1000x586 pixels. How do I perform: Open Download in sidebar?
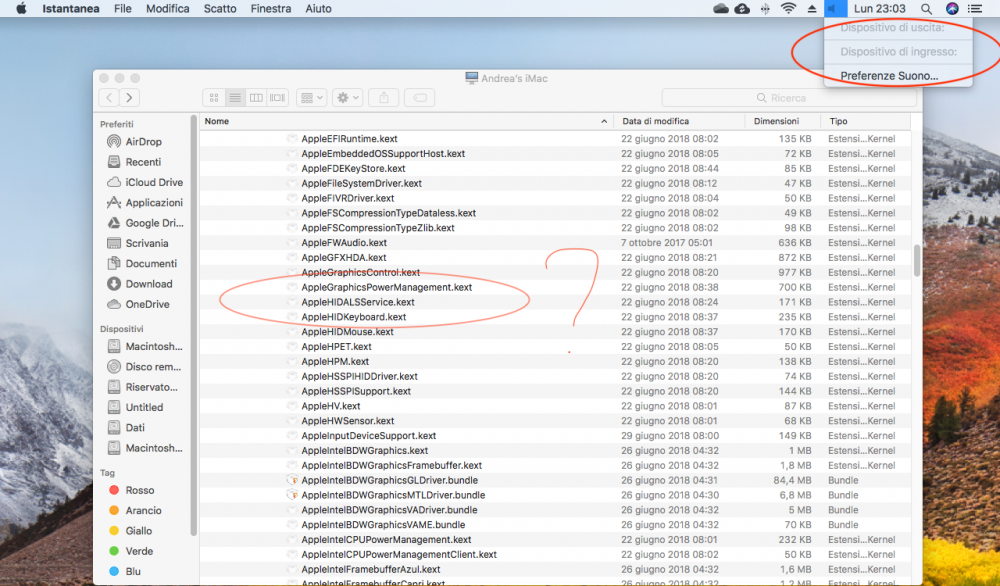tap(149, 284)
